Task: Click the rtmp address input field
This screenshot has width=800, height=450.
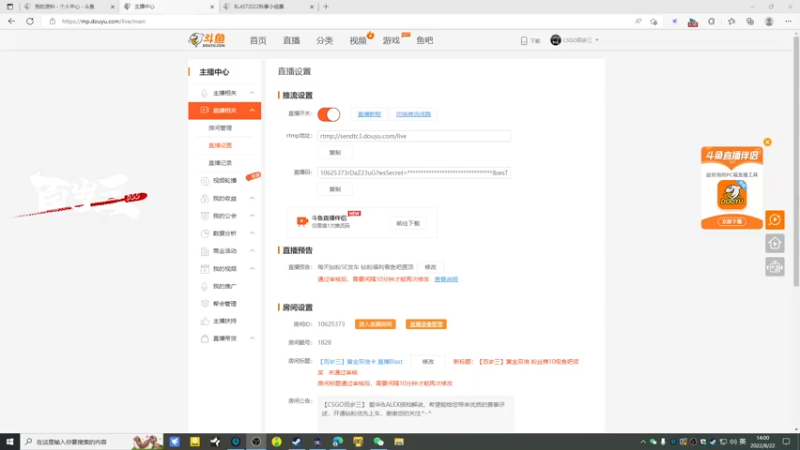Action: [414, 136]
